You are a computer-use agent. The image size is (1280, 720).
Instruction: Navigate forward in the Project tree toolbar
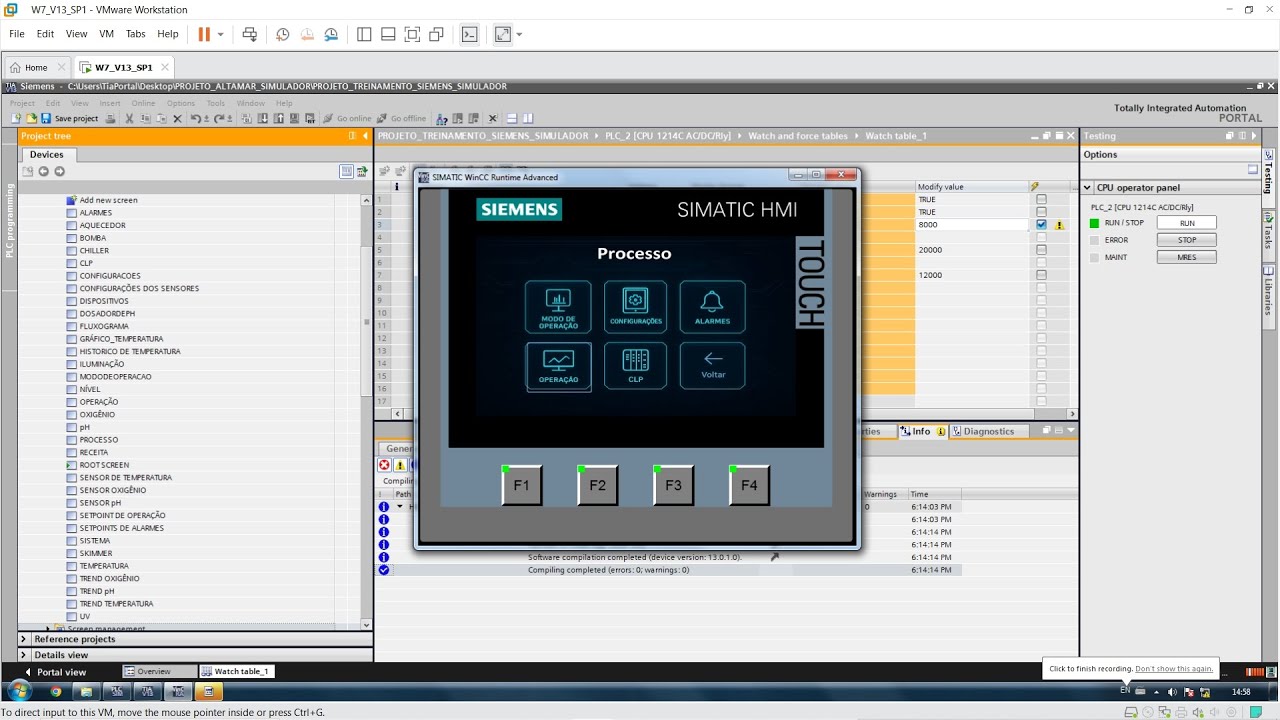tap(59, 171)
